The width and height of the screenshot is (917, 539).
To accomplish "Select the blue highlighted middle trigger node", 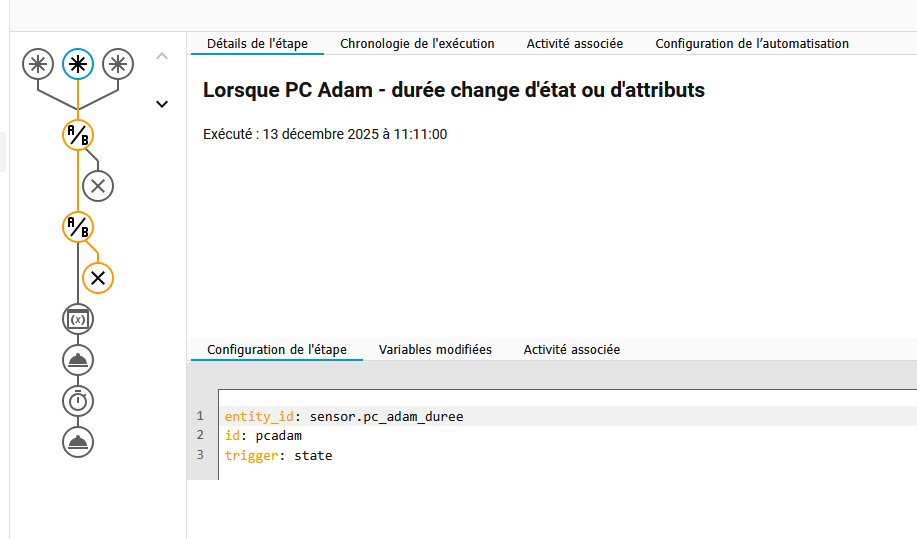I will coord(78,64).
